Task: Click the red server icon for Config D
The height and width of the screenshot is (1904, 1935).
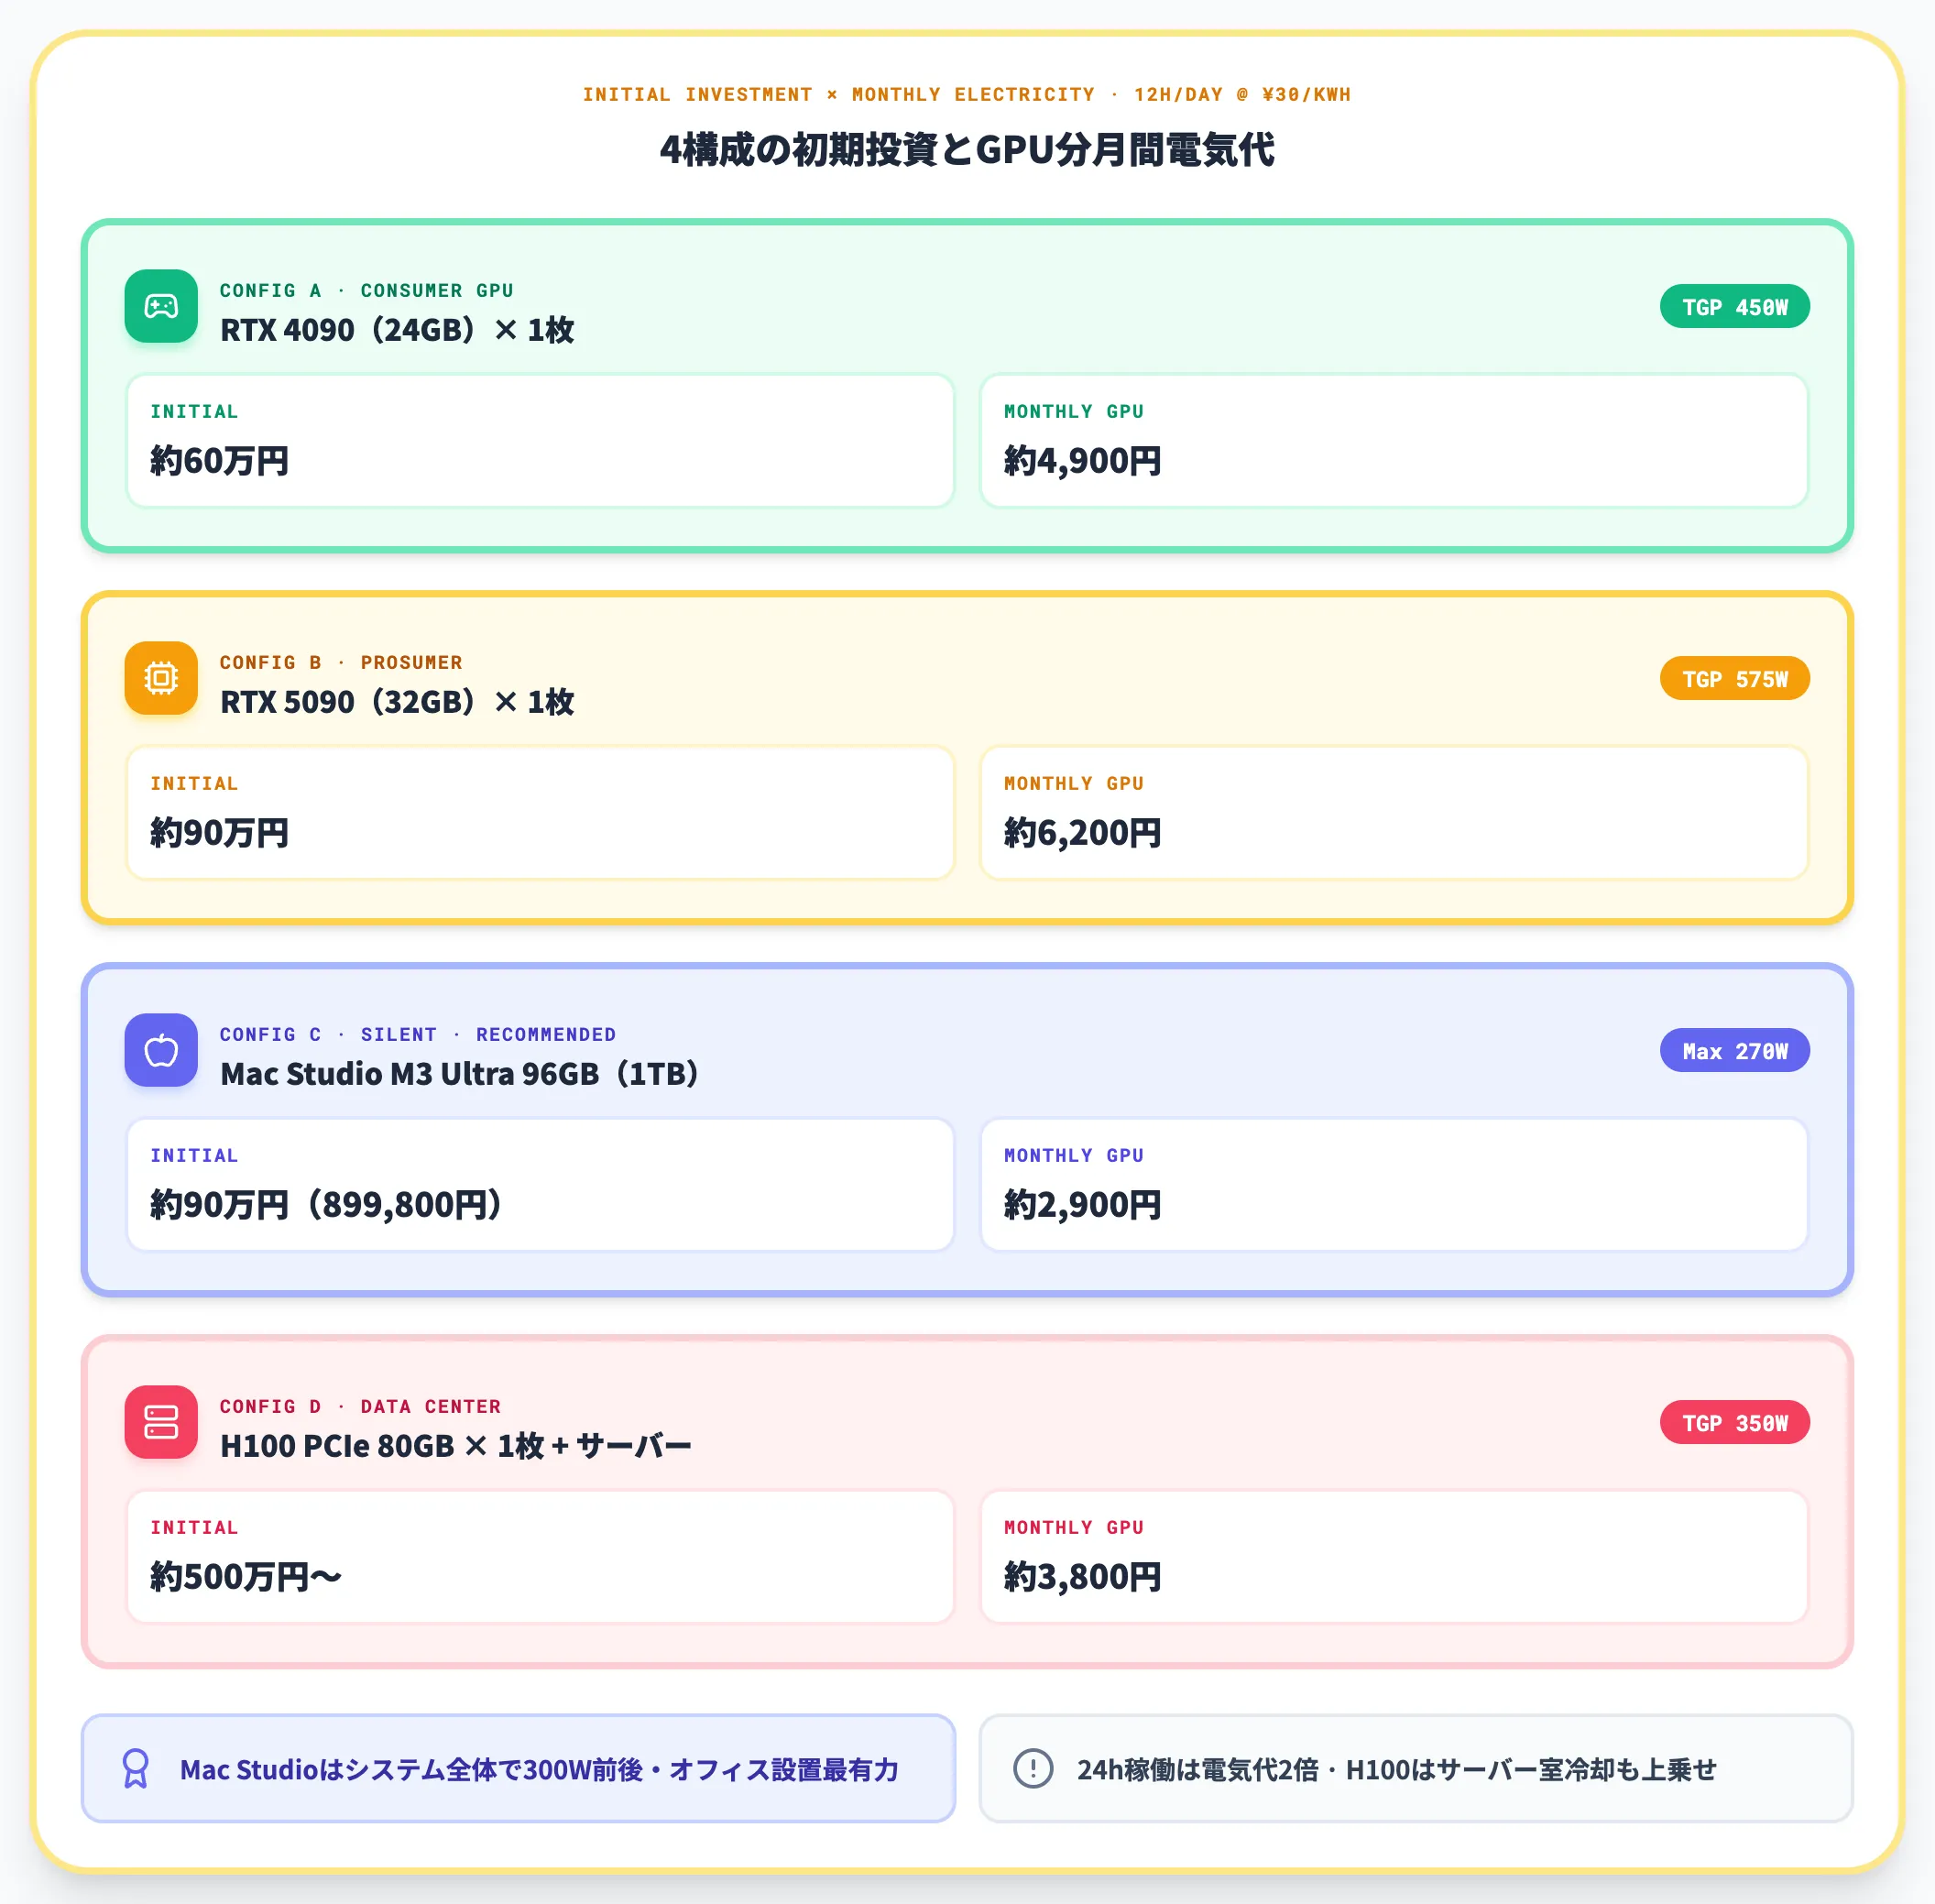Action: point(161,1422)
